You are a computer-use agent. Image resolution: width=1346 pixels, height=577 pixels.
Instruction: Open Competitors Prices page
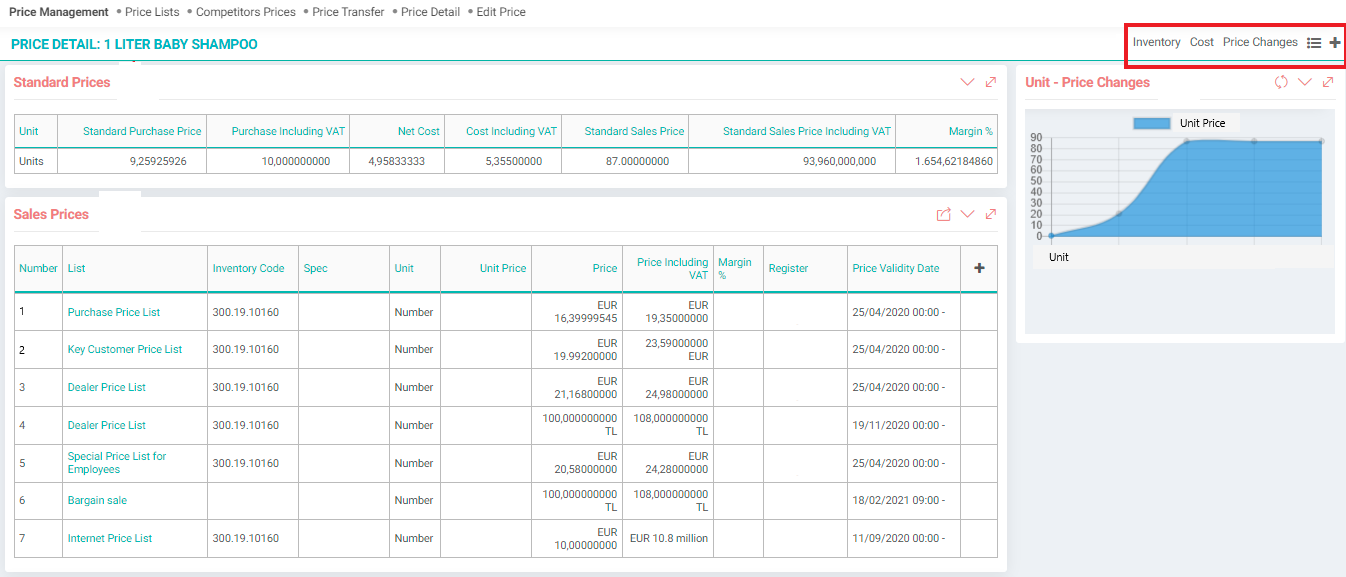point(246,12)
